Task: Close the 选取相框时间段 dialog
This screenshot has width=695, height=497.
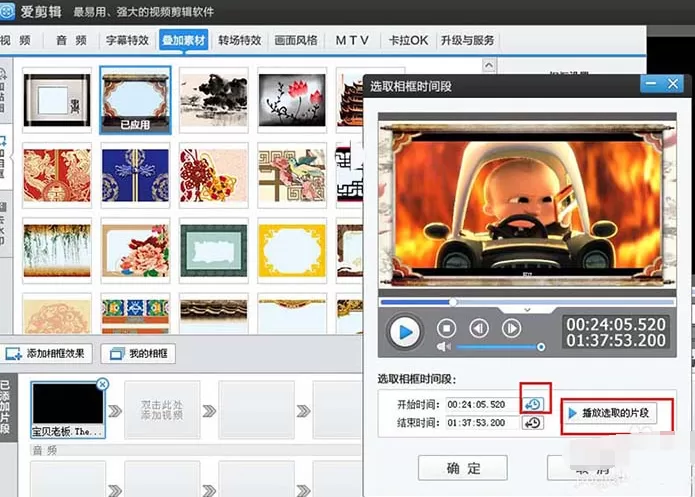Action: point(673,84)
